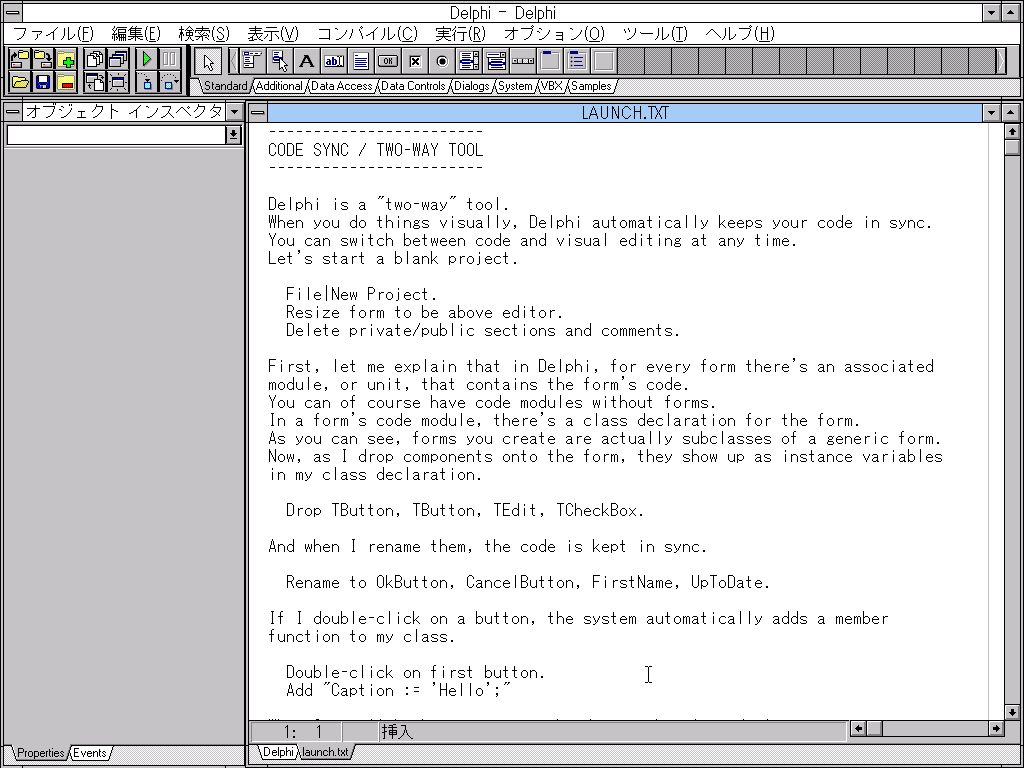Pick the Panel component
Screen dimensions: 1024x768
tap(605, 61)
